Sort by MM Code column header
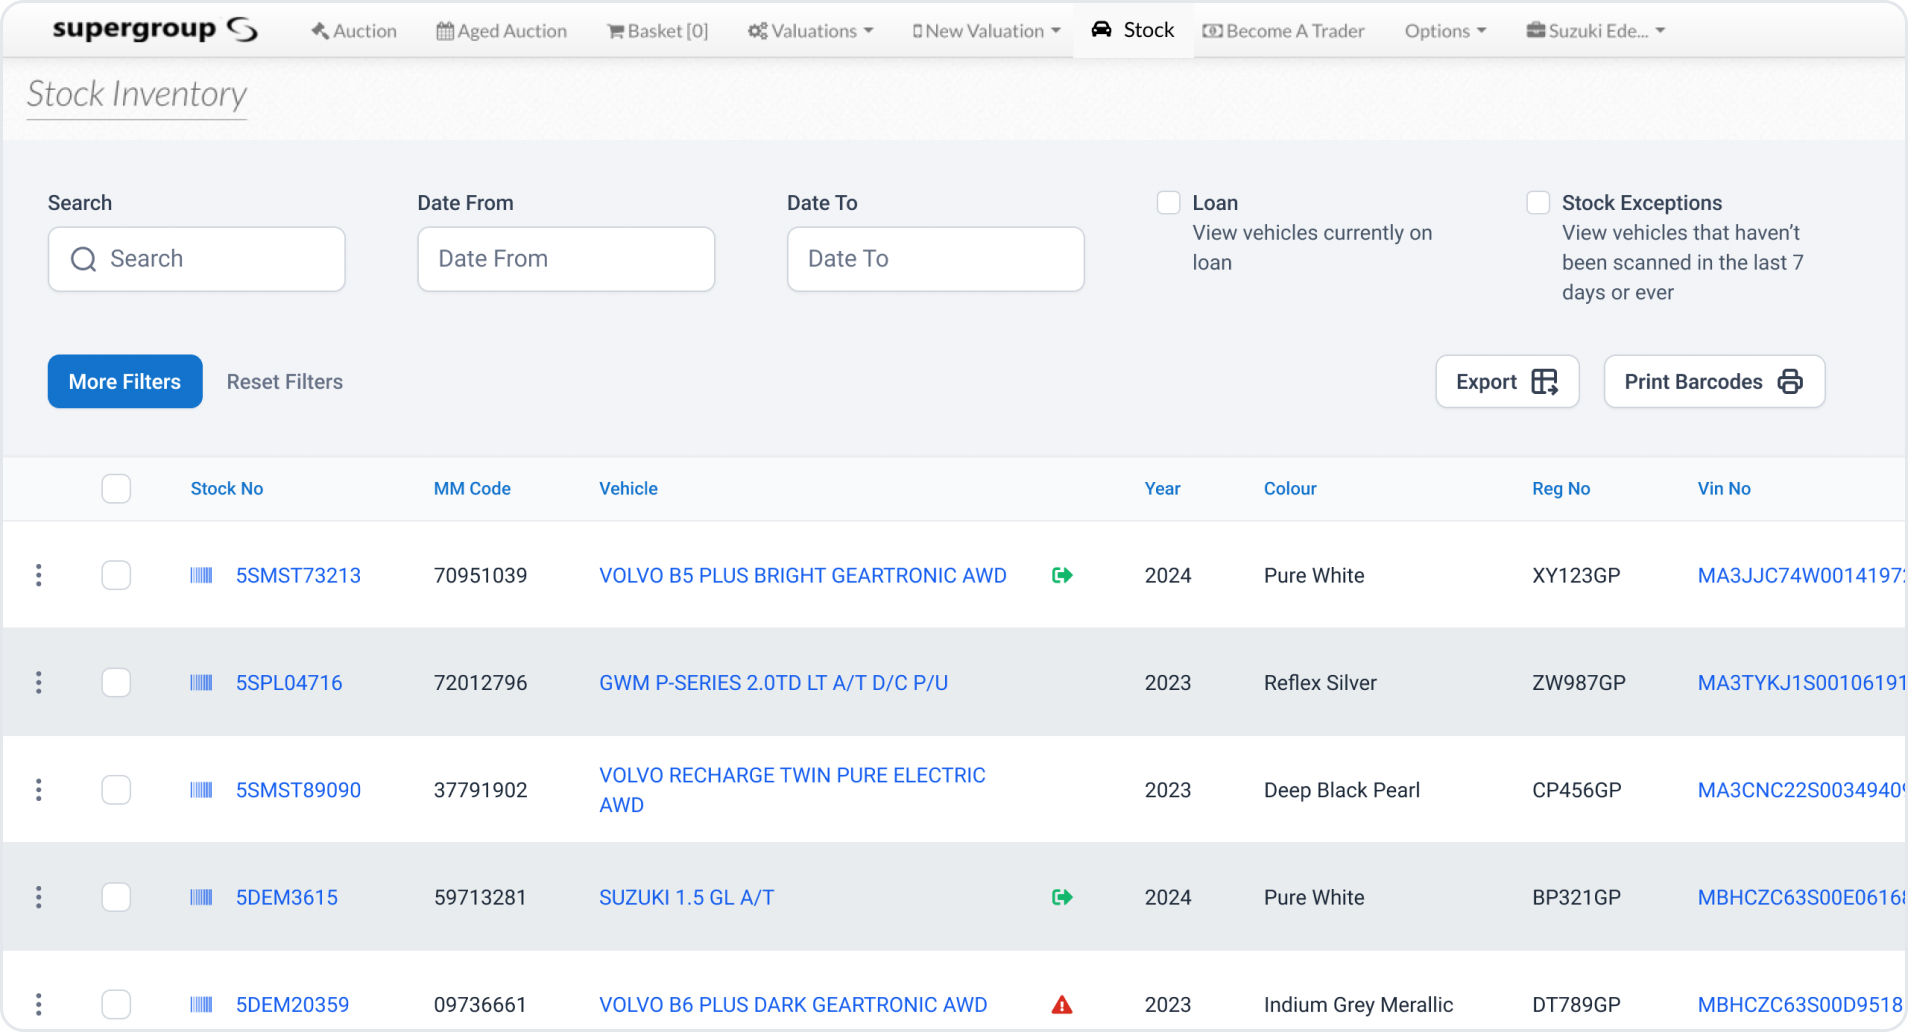 point(472,489)
